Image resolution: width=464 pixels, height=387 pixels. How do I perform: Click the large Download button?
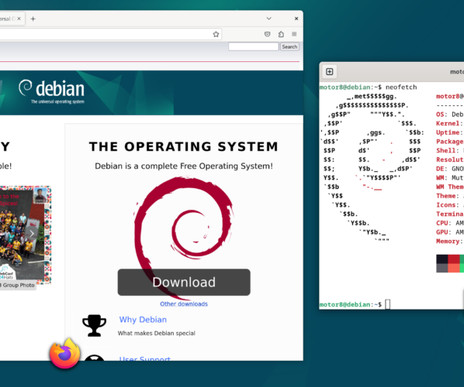tap(184, 282)
